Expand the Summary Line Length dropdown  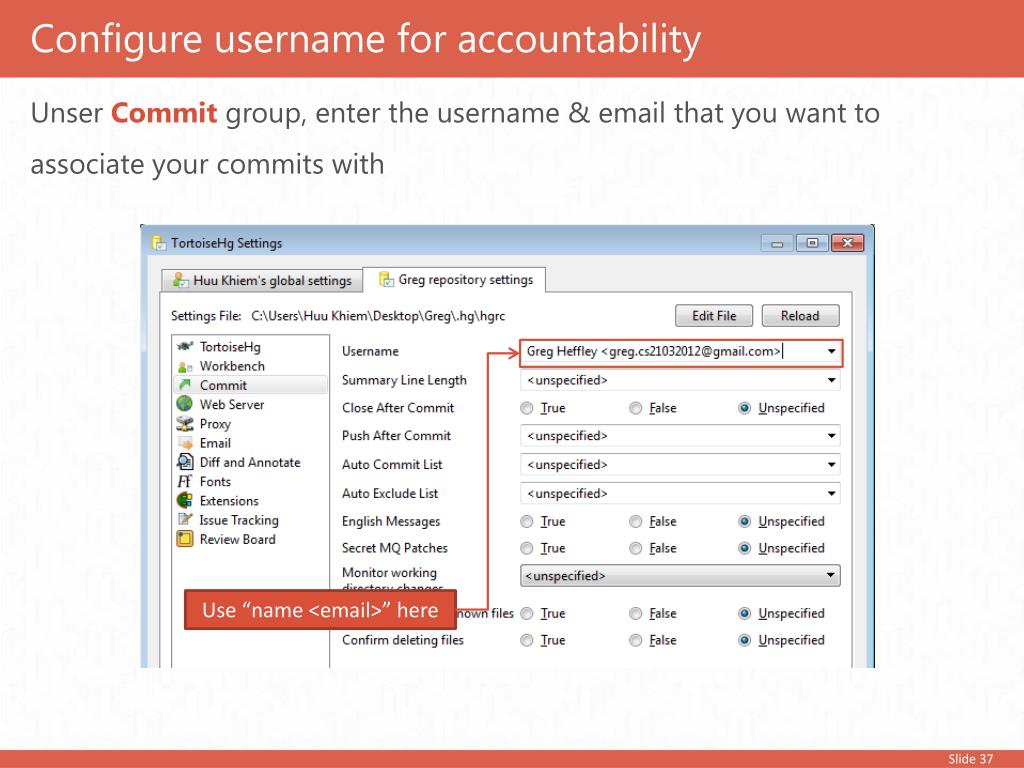(831, 380)
